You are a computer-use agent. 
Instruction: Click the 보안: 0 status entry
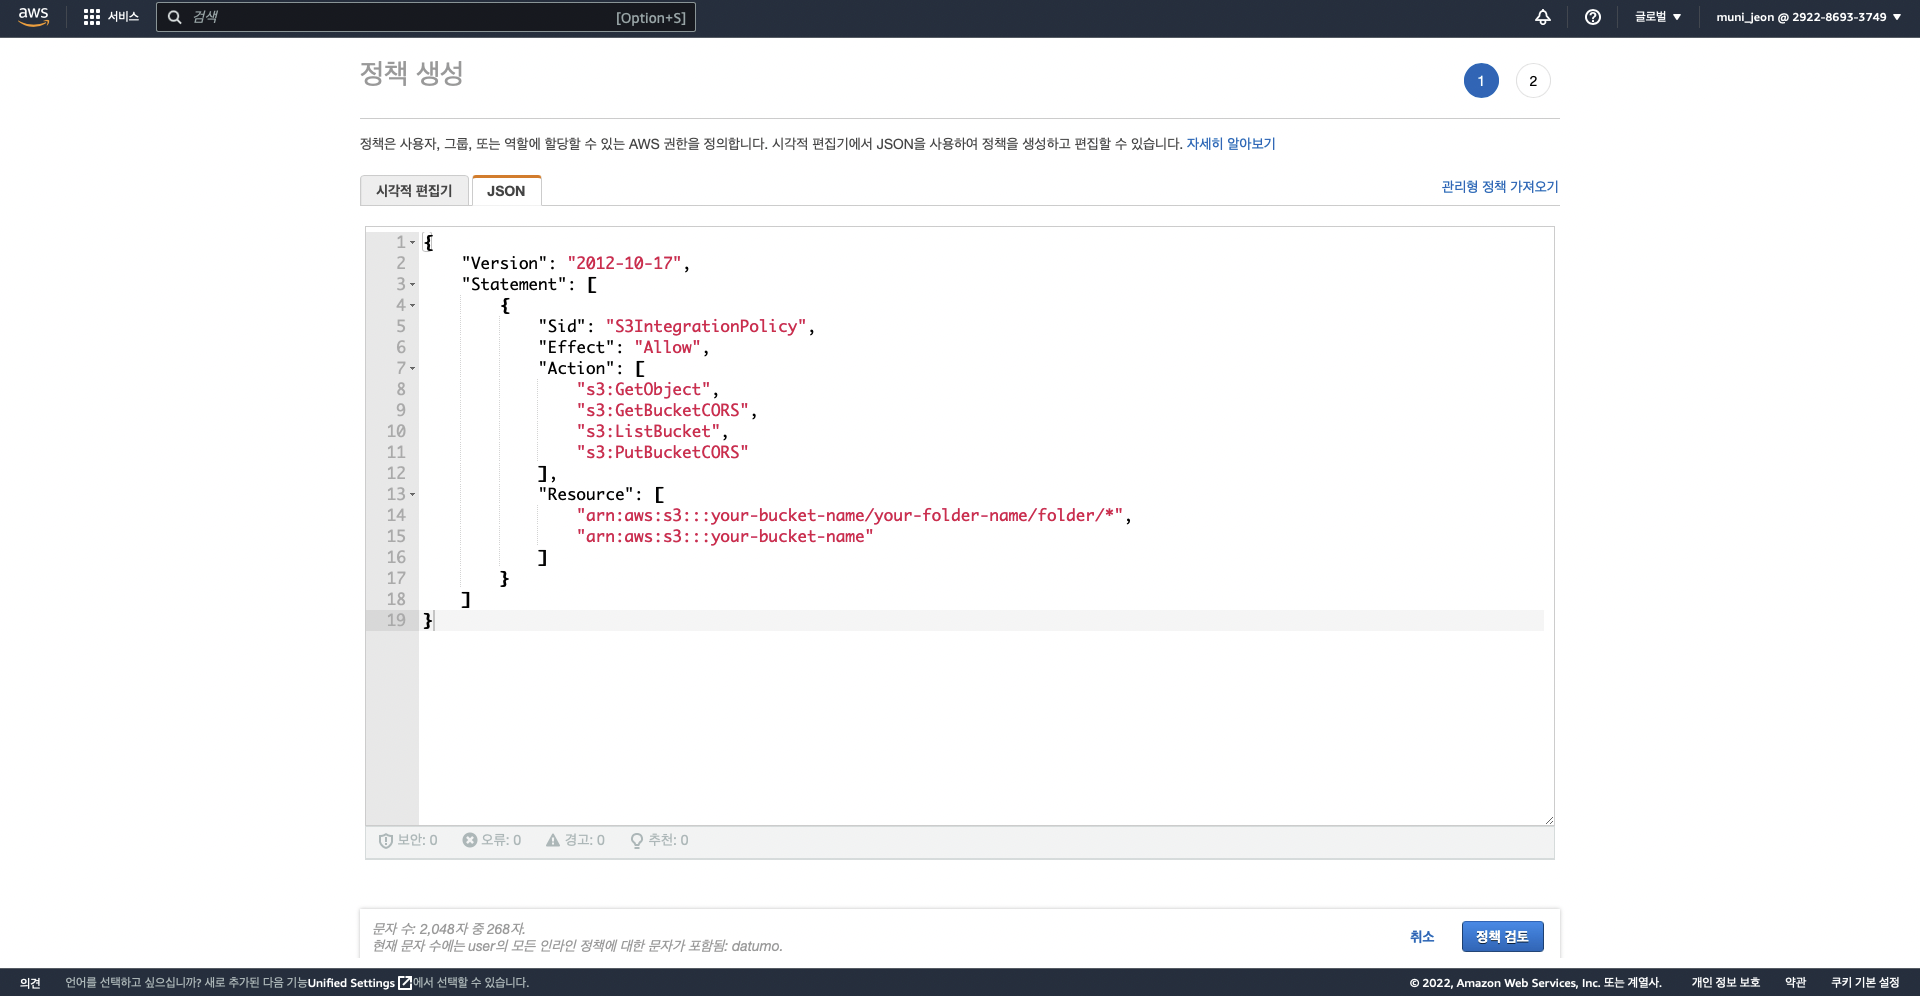pyautogui.click(x=408, y=841)
